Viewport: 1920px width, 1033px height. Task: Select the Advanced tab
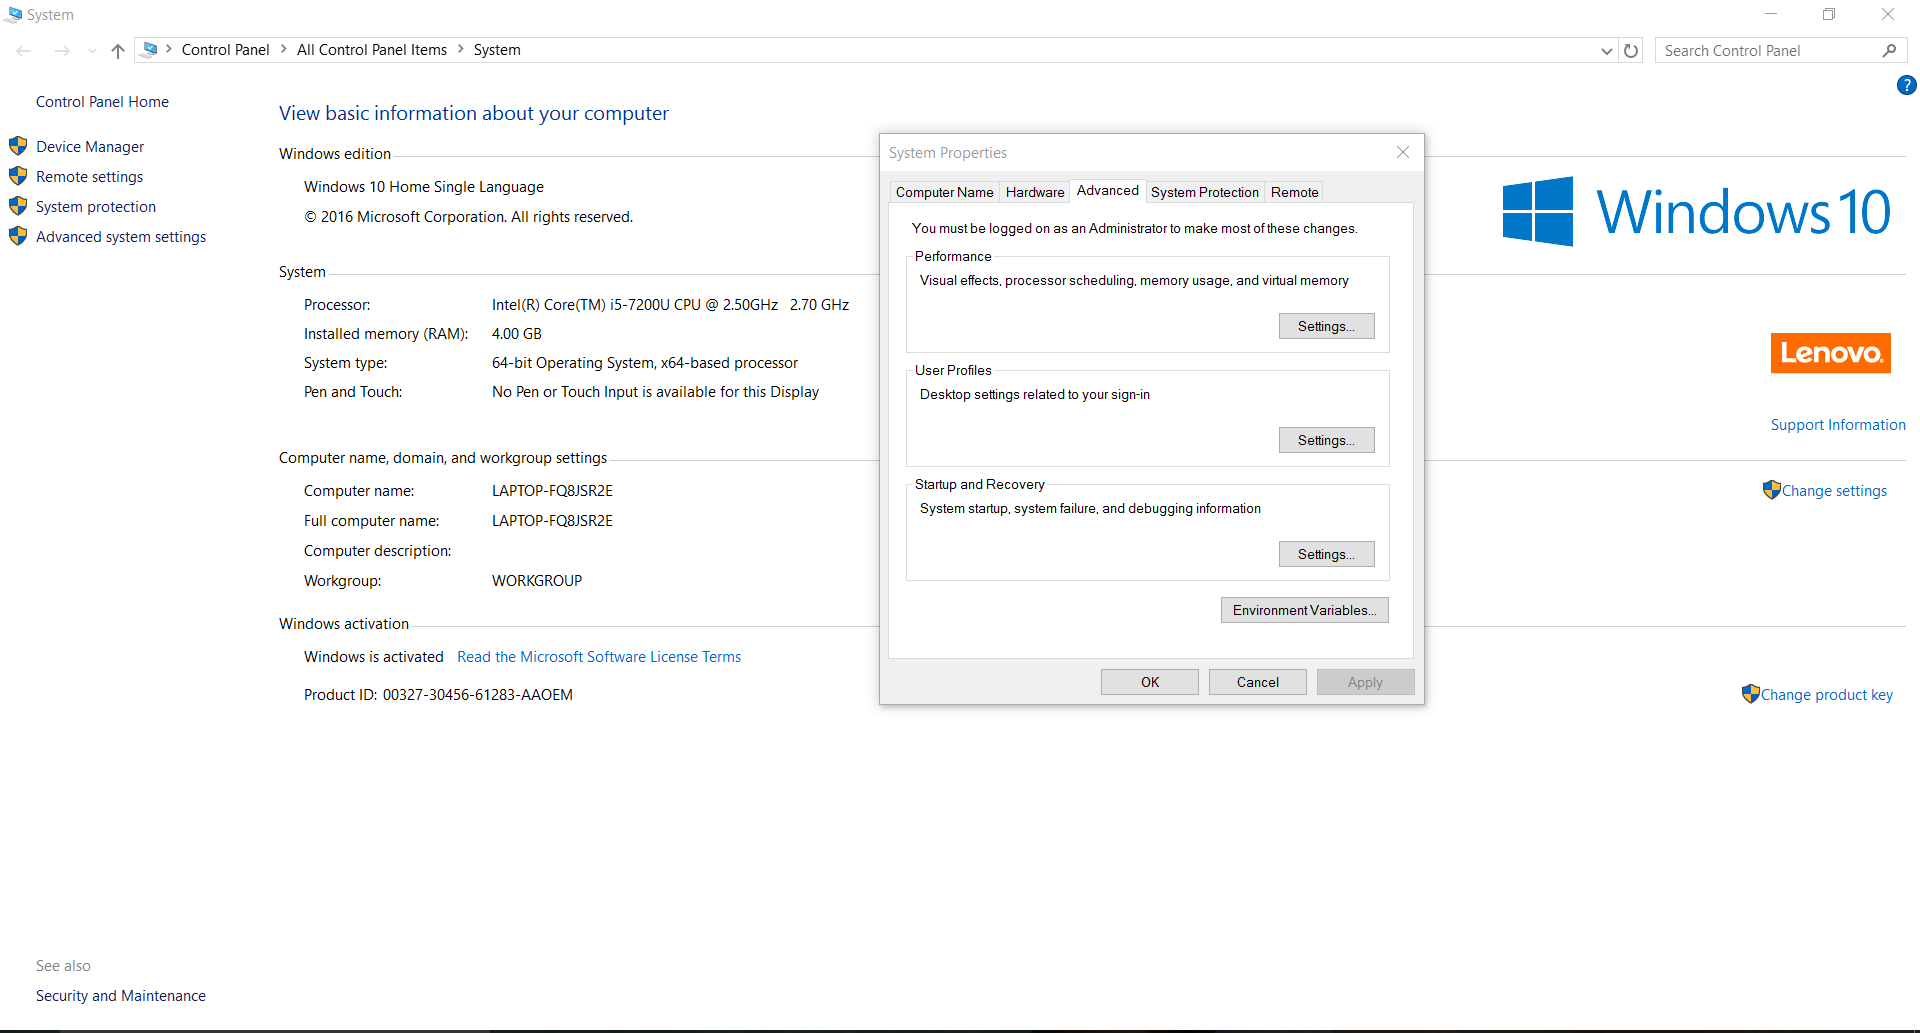1107,190
